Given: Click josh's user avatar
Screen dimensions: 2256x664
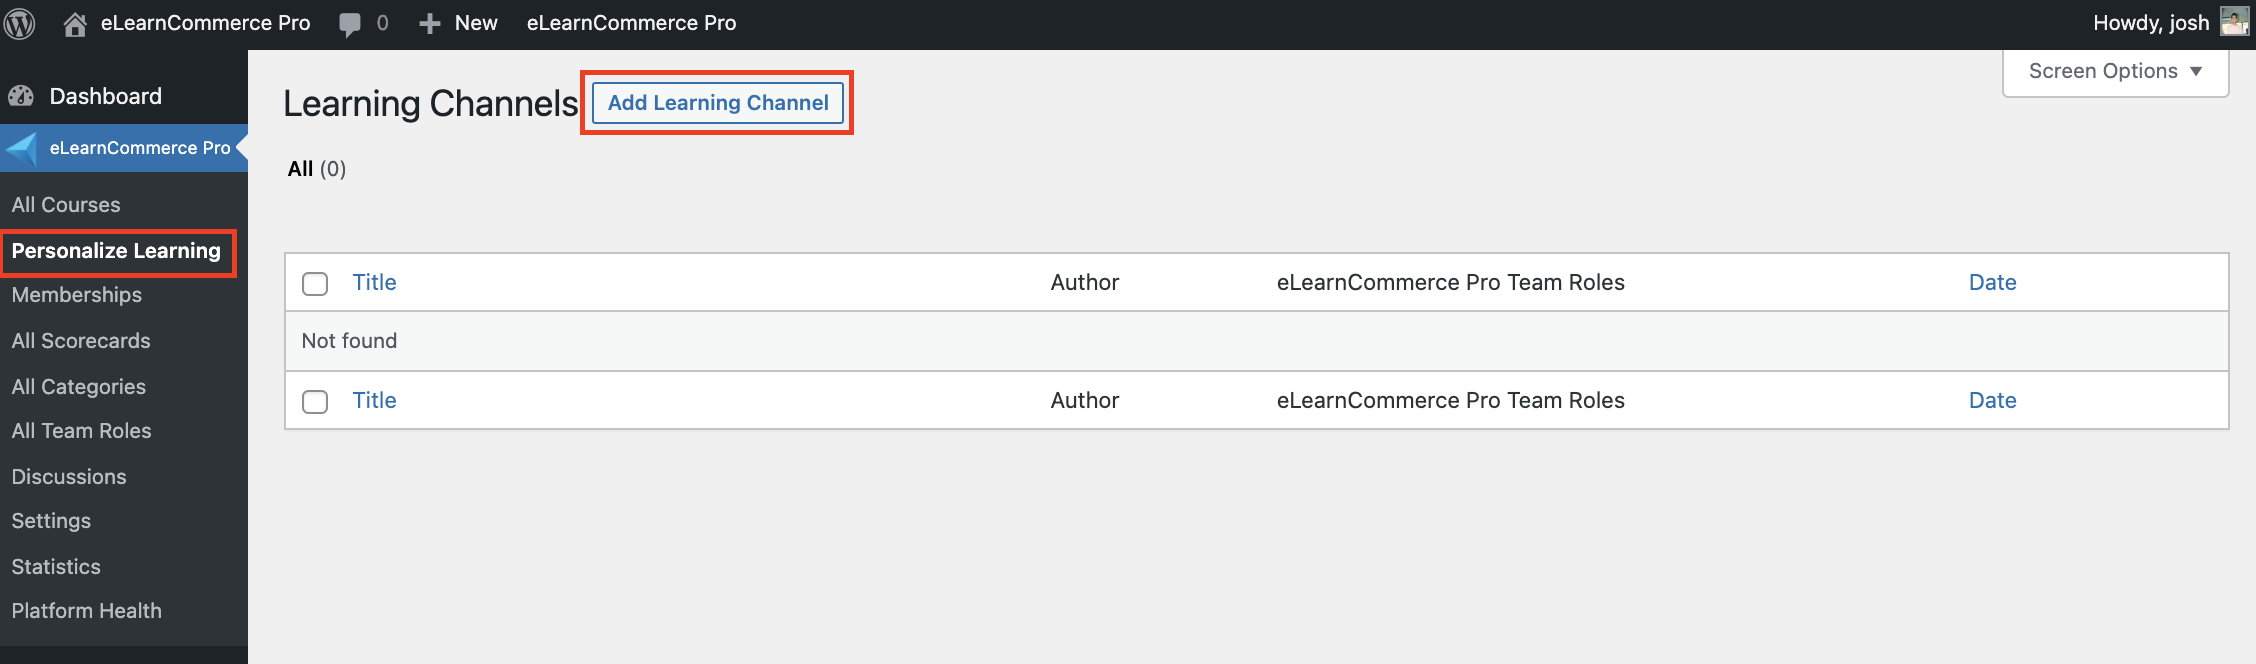Looking at the screenshot, I should 2234,22.
